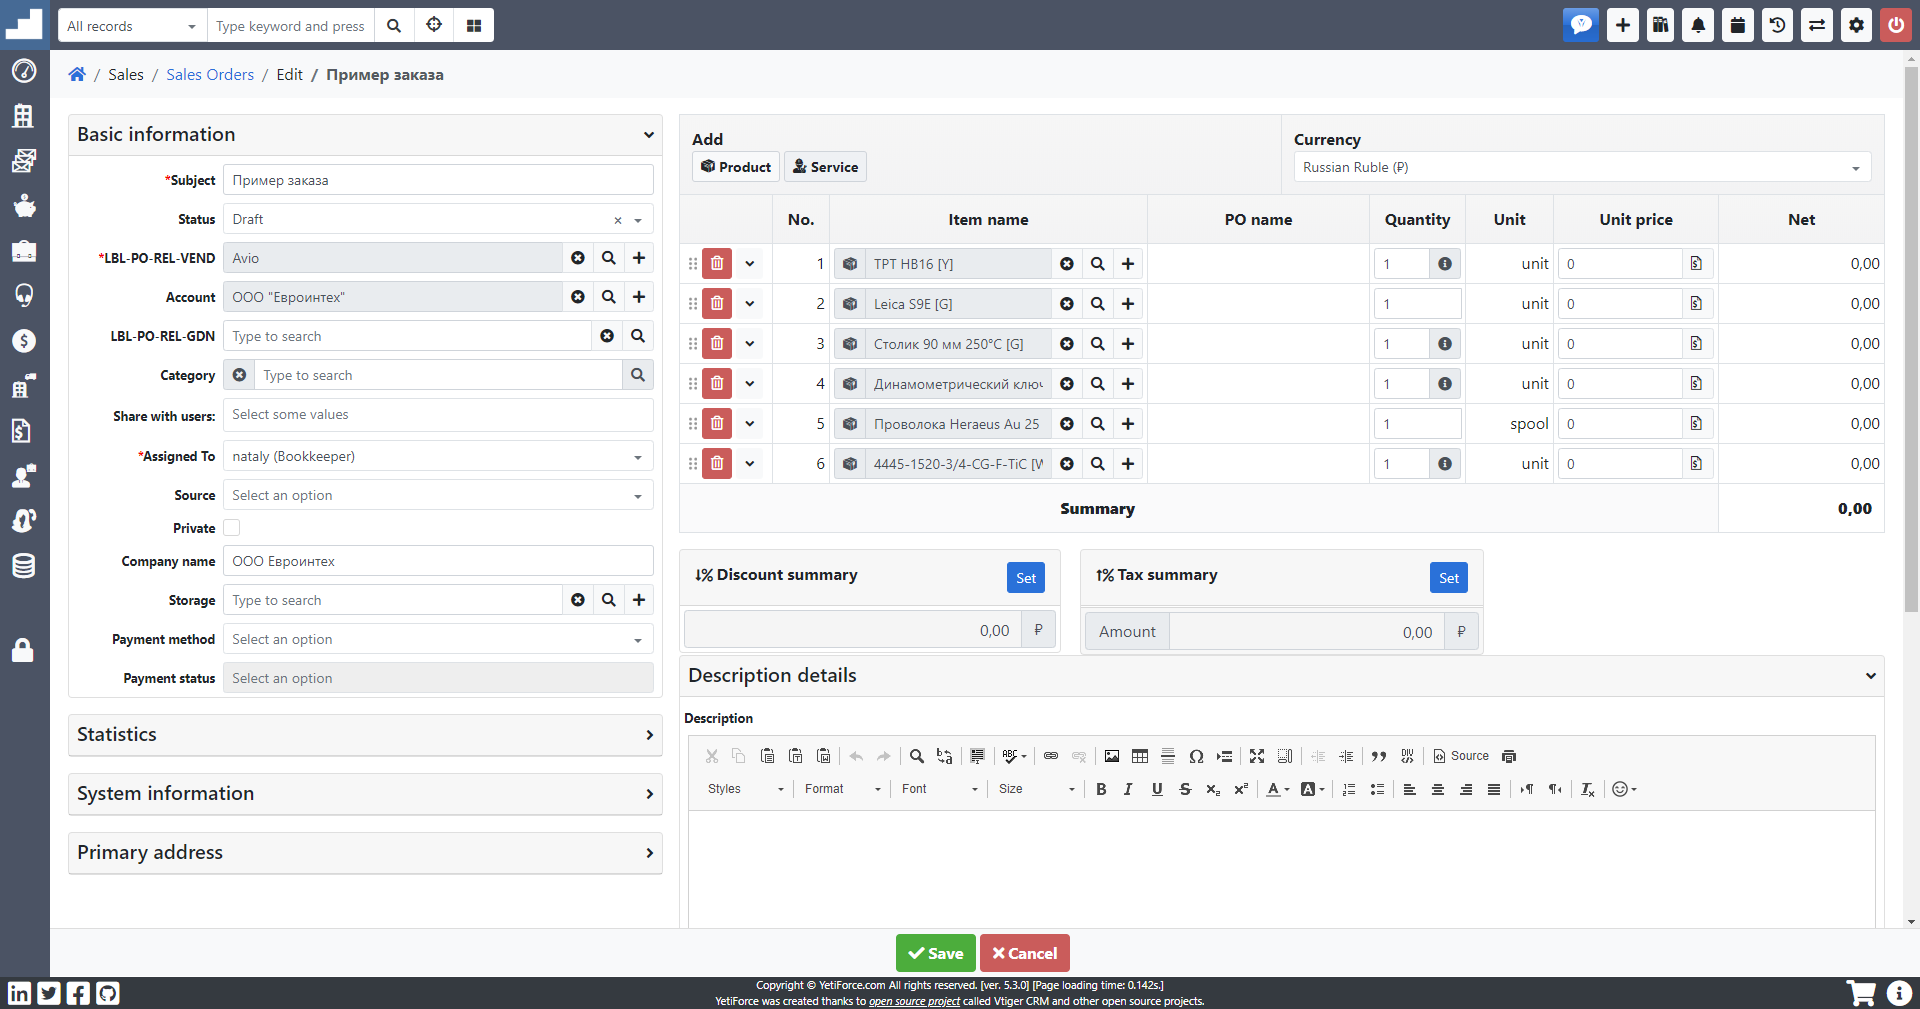Toggle strikethrough formatting

pos(1185,789)
